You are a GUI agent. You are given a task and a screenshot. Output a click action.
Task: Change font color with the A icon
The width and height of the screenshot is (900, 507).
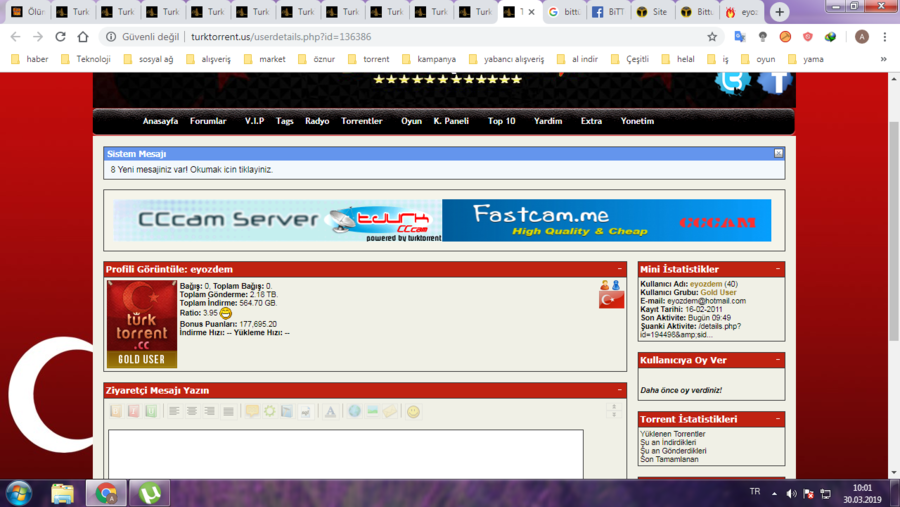coord(330,411)
